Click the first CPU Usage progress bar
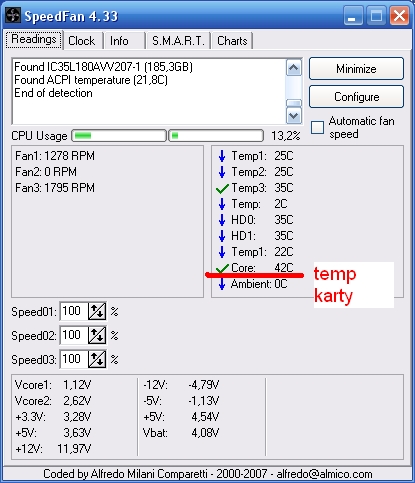The image size is (415, 483). pyautogui.click(x=119, y=136)
